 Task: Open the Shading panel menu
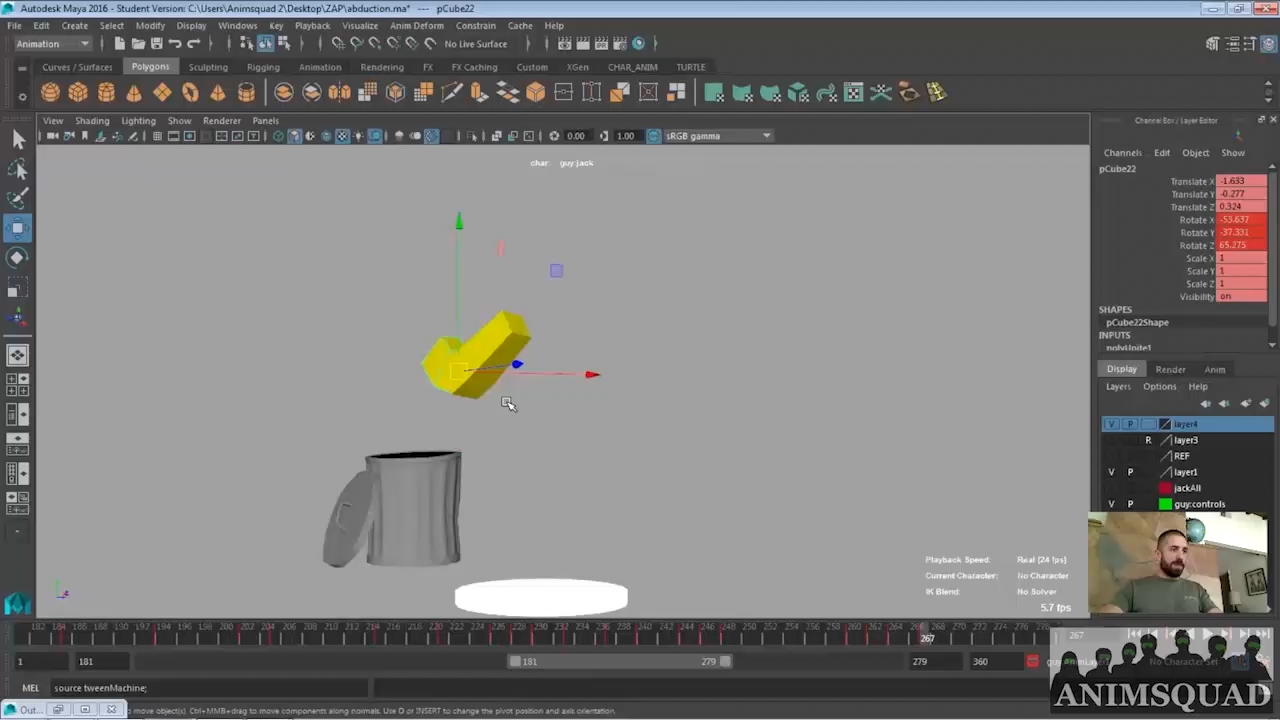click(92, 121)
